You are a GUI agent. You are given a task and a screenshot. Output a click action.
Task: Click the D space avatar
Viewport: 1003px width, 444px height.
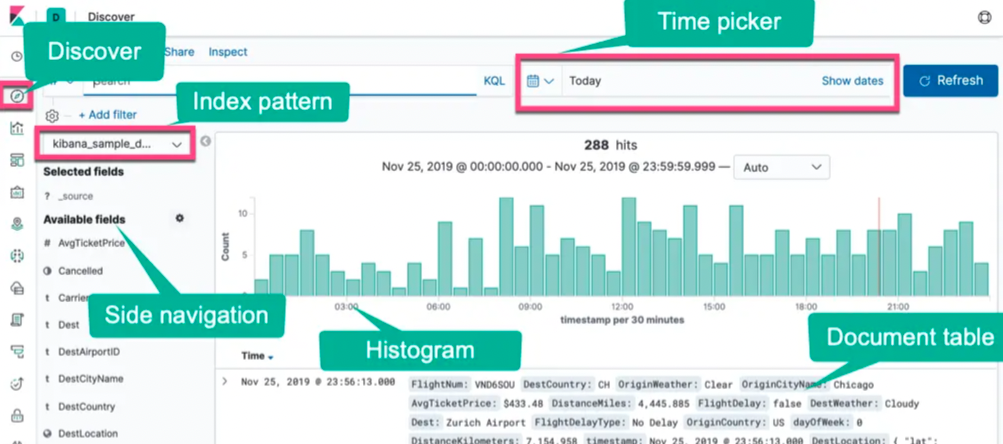click(56, 17)
